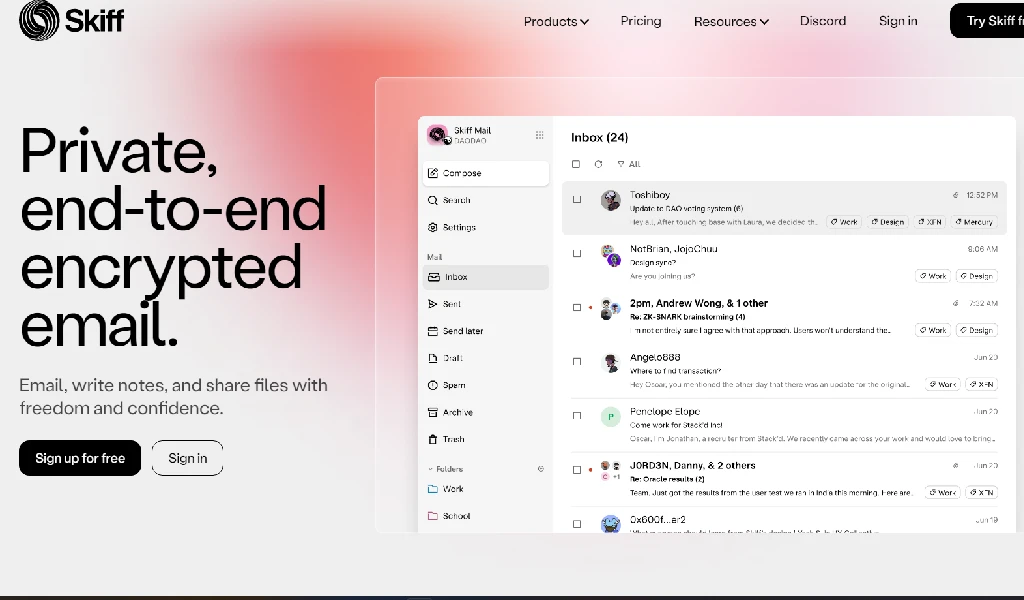
Task: Click the Angelo888 sender avatar
Action: point(611,363)
